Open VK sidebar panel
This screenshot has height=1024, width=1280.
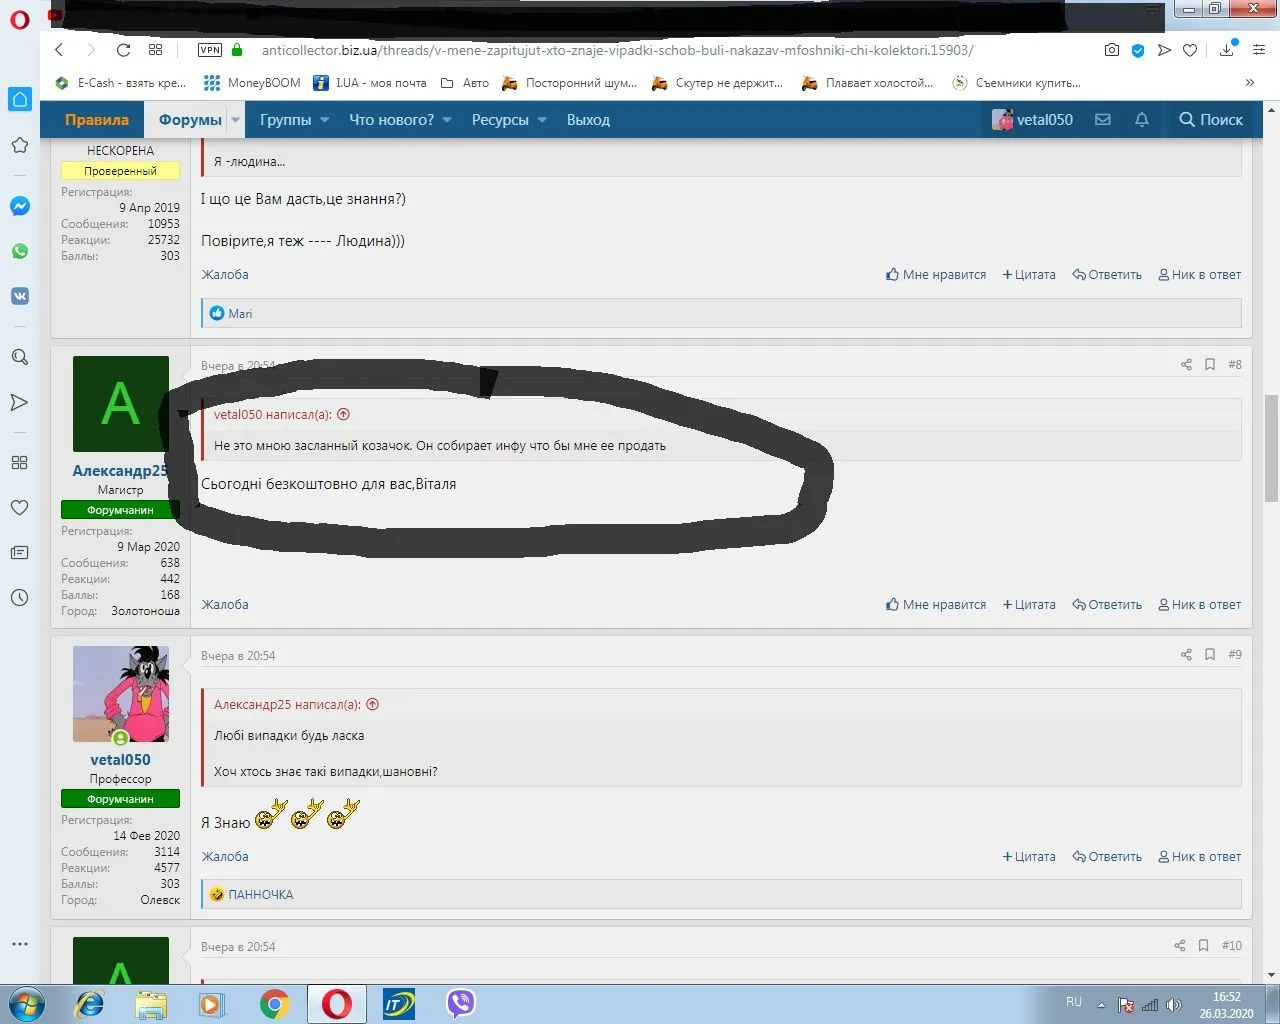(x=19, y=296)
